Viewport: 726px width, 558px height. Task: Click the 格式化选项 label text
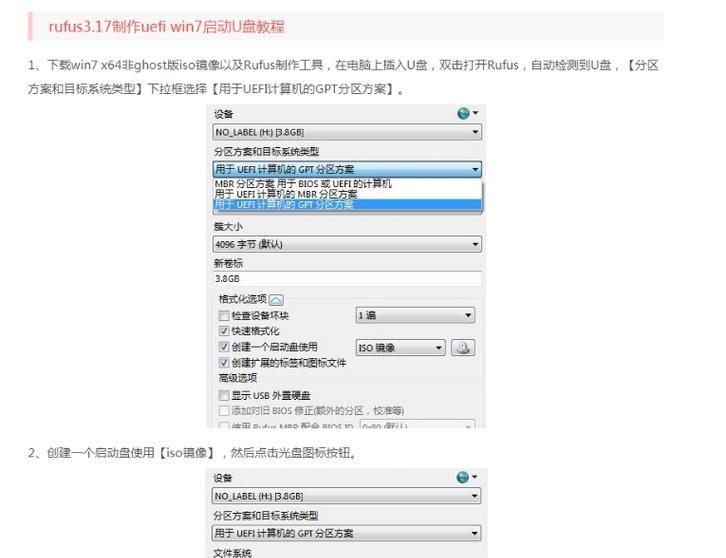pyautogui.click(x=243, y=299)
